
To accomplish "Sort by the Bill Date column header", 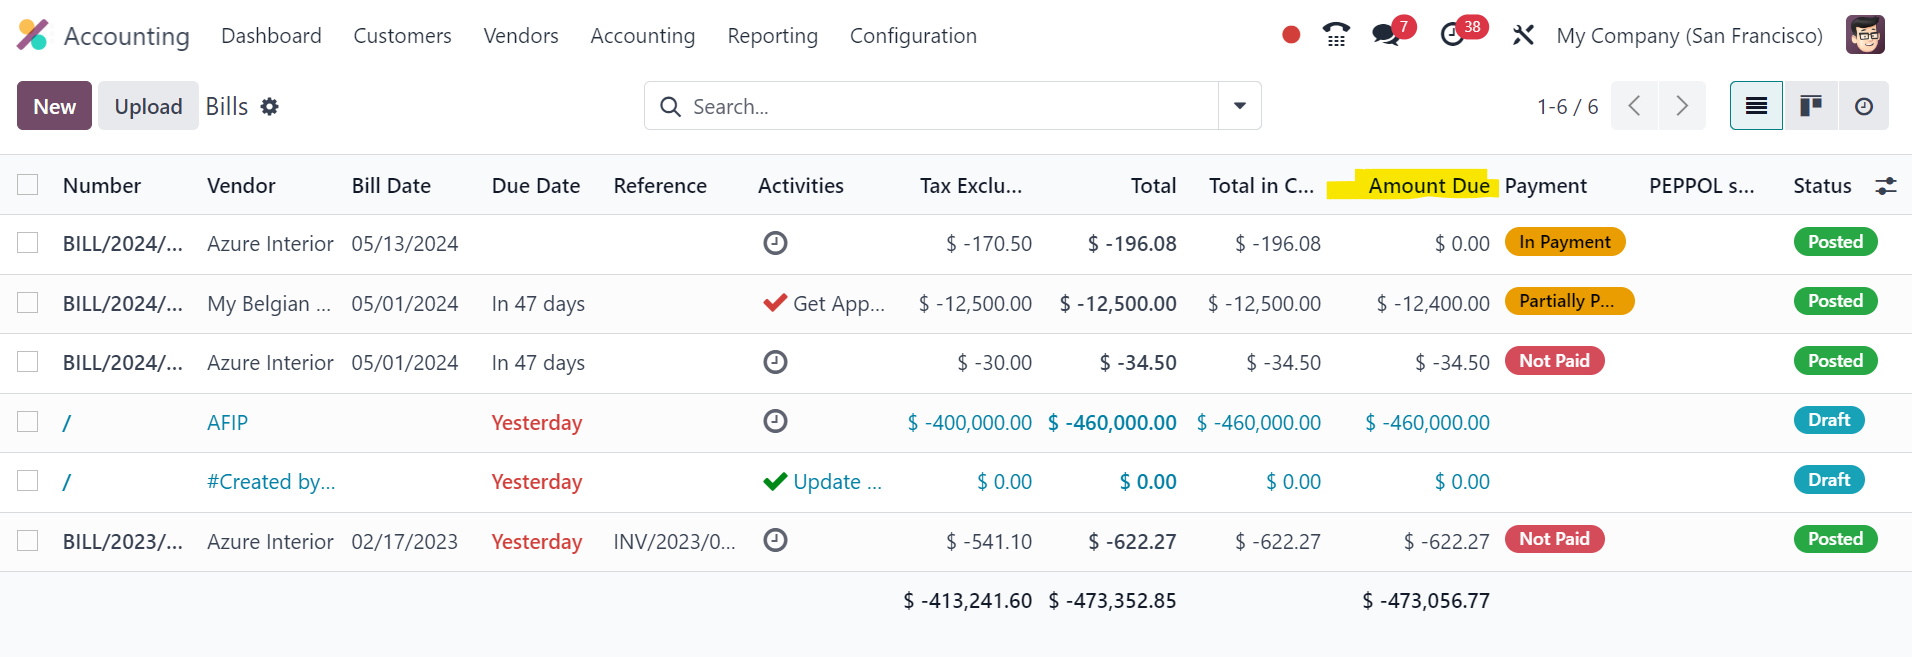I will click(x=391, y=186).
